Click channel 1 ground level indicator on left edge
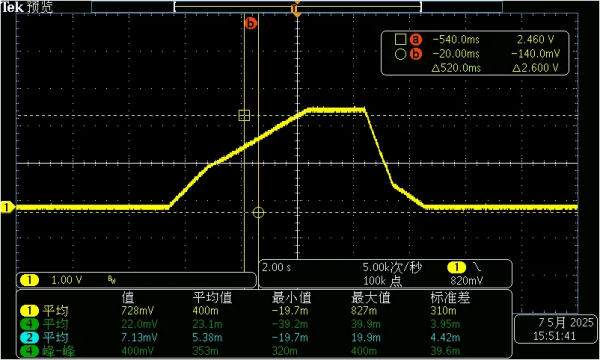 click(x=7, y=207)
